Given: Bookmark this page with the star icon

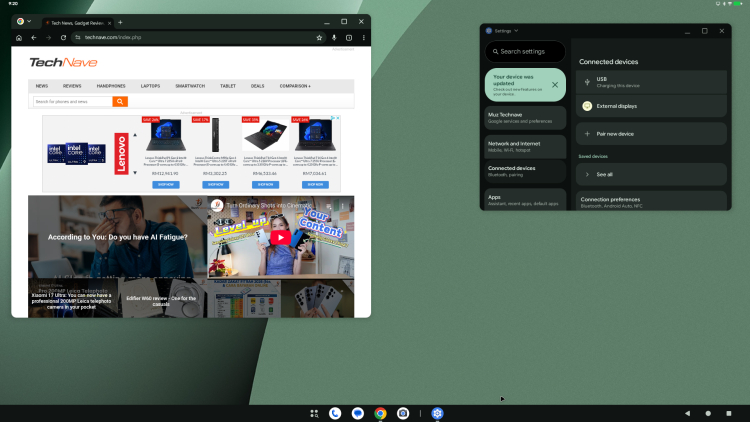Looking at the screenshot, I should click(319, 37).
